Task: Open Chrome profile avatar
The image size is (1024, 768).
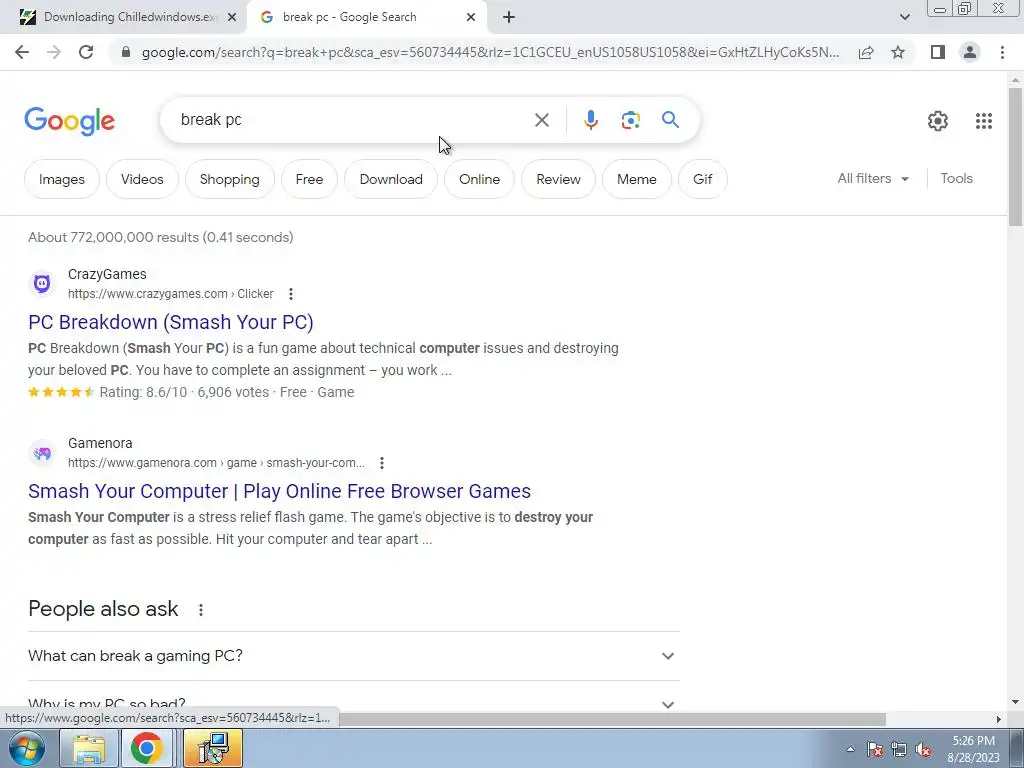Action: (970, 52)
